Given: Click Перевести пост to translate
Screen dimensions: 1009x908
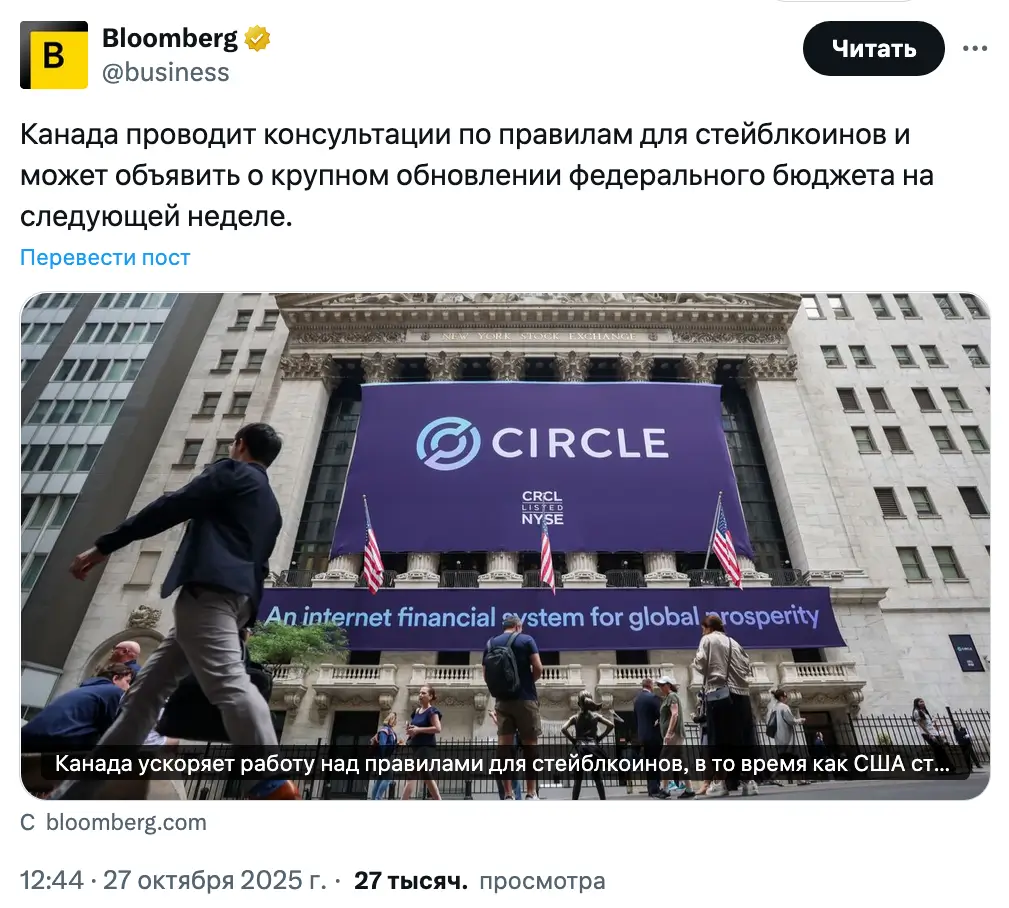Looking at the screenshot, I should pos(105,257).
